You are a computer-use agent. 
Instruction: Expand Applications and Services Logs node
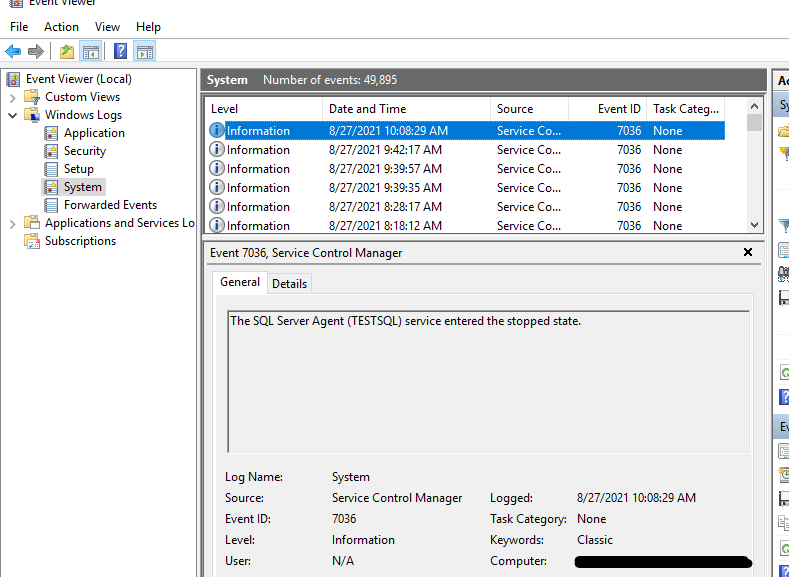pyautogui.click(x=13, y=223)
